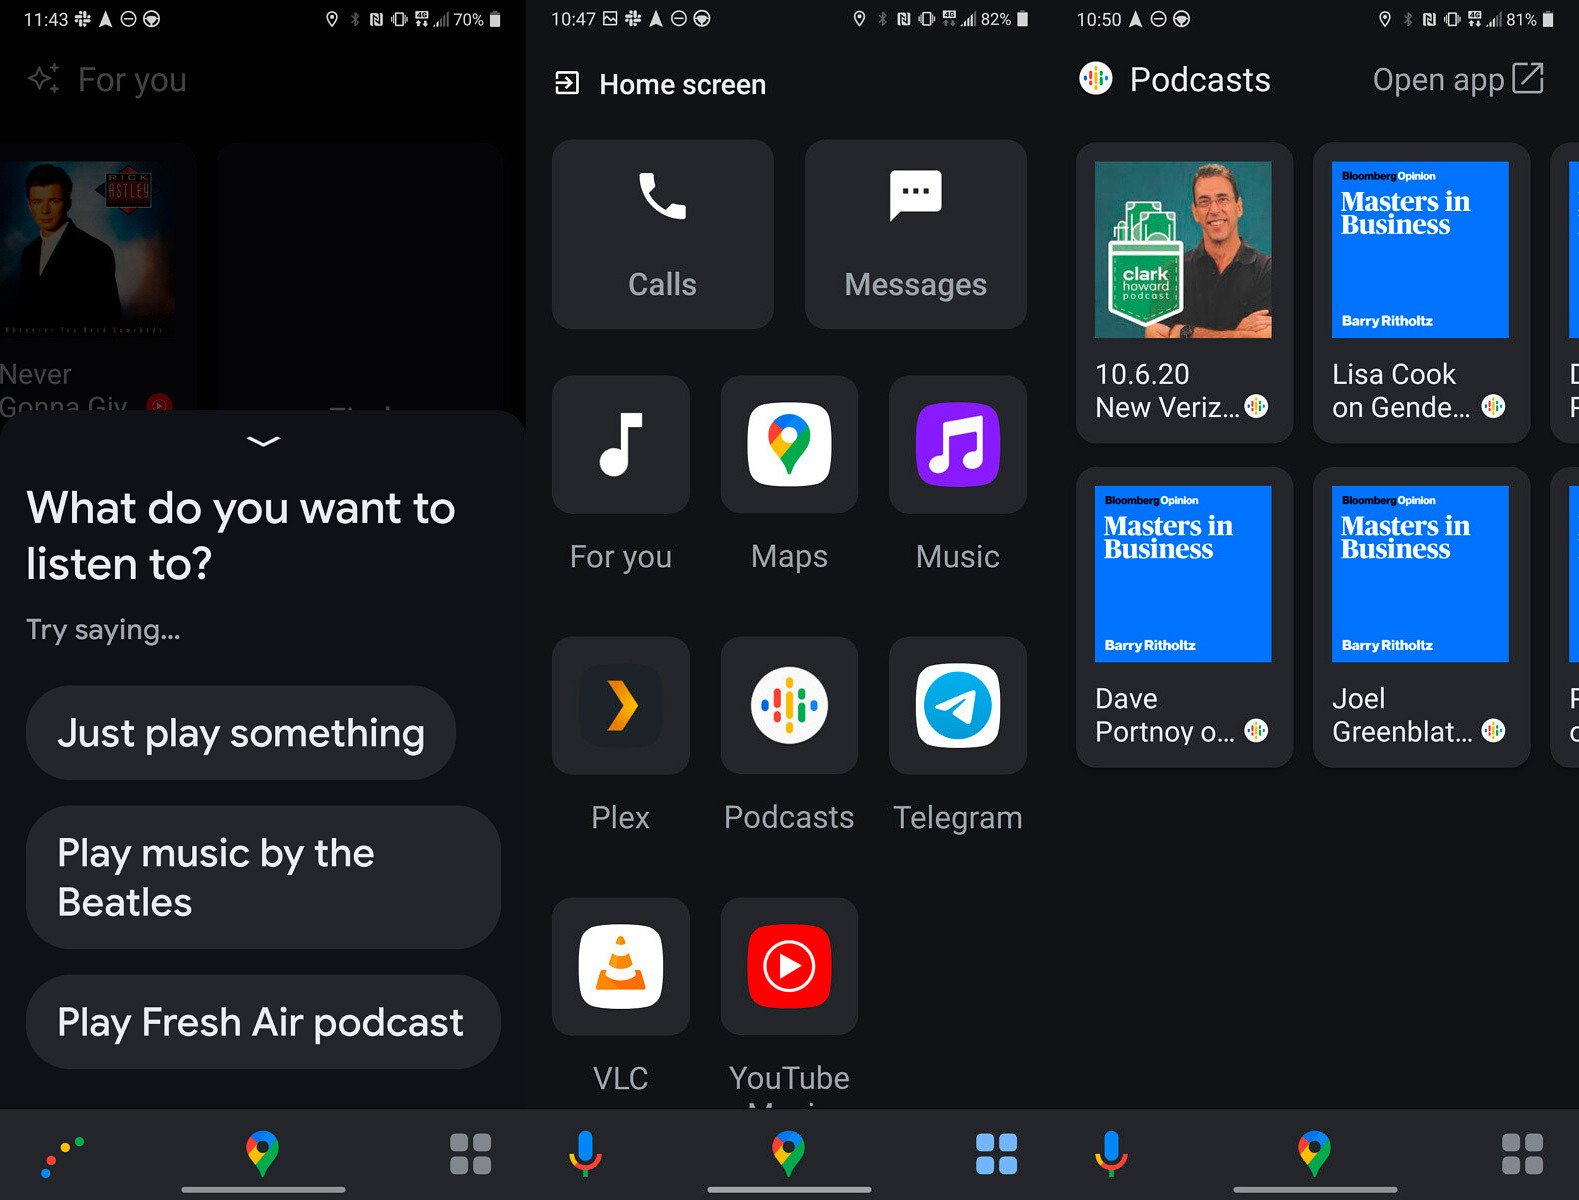Open the VLC app icon
The width and height of the screenshot is (1579, 1200).
[x=620, y=966]
